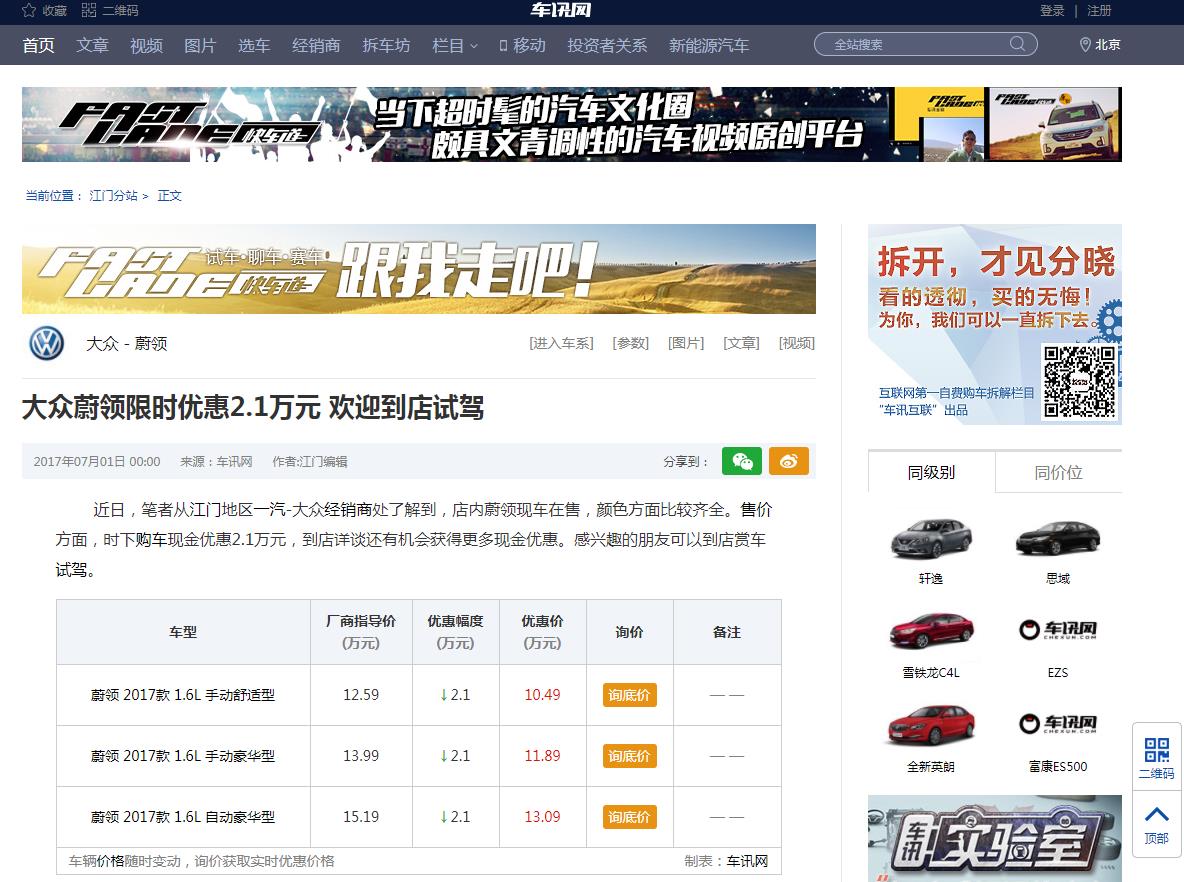Switch to the 同价位 tab

click(1059, 473)
